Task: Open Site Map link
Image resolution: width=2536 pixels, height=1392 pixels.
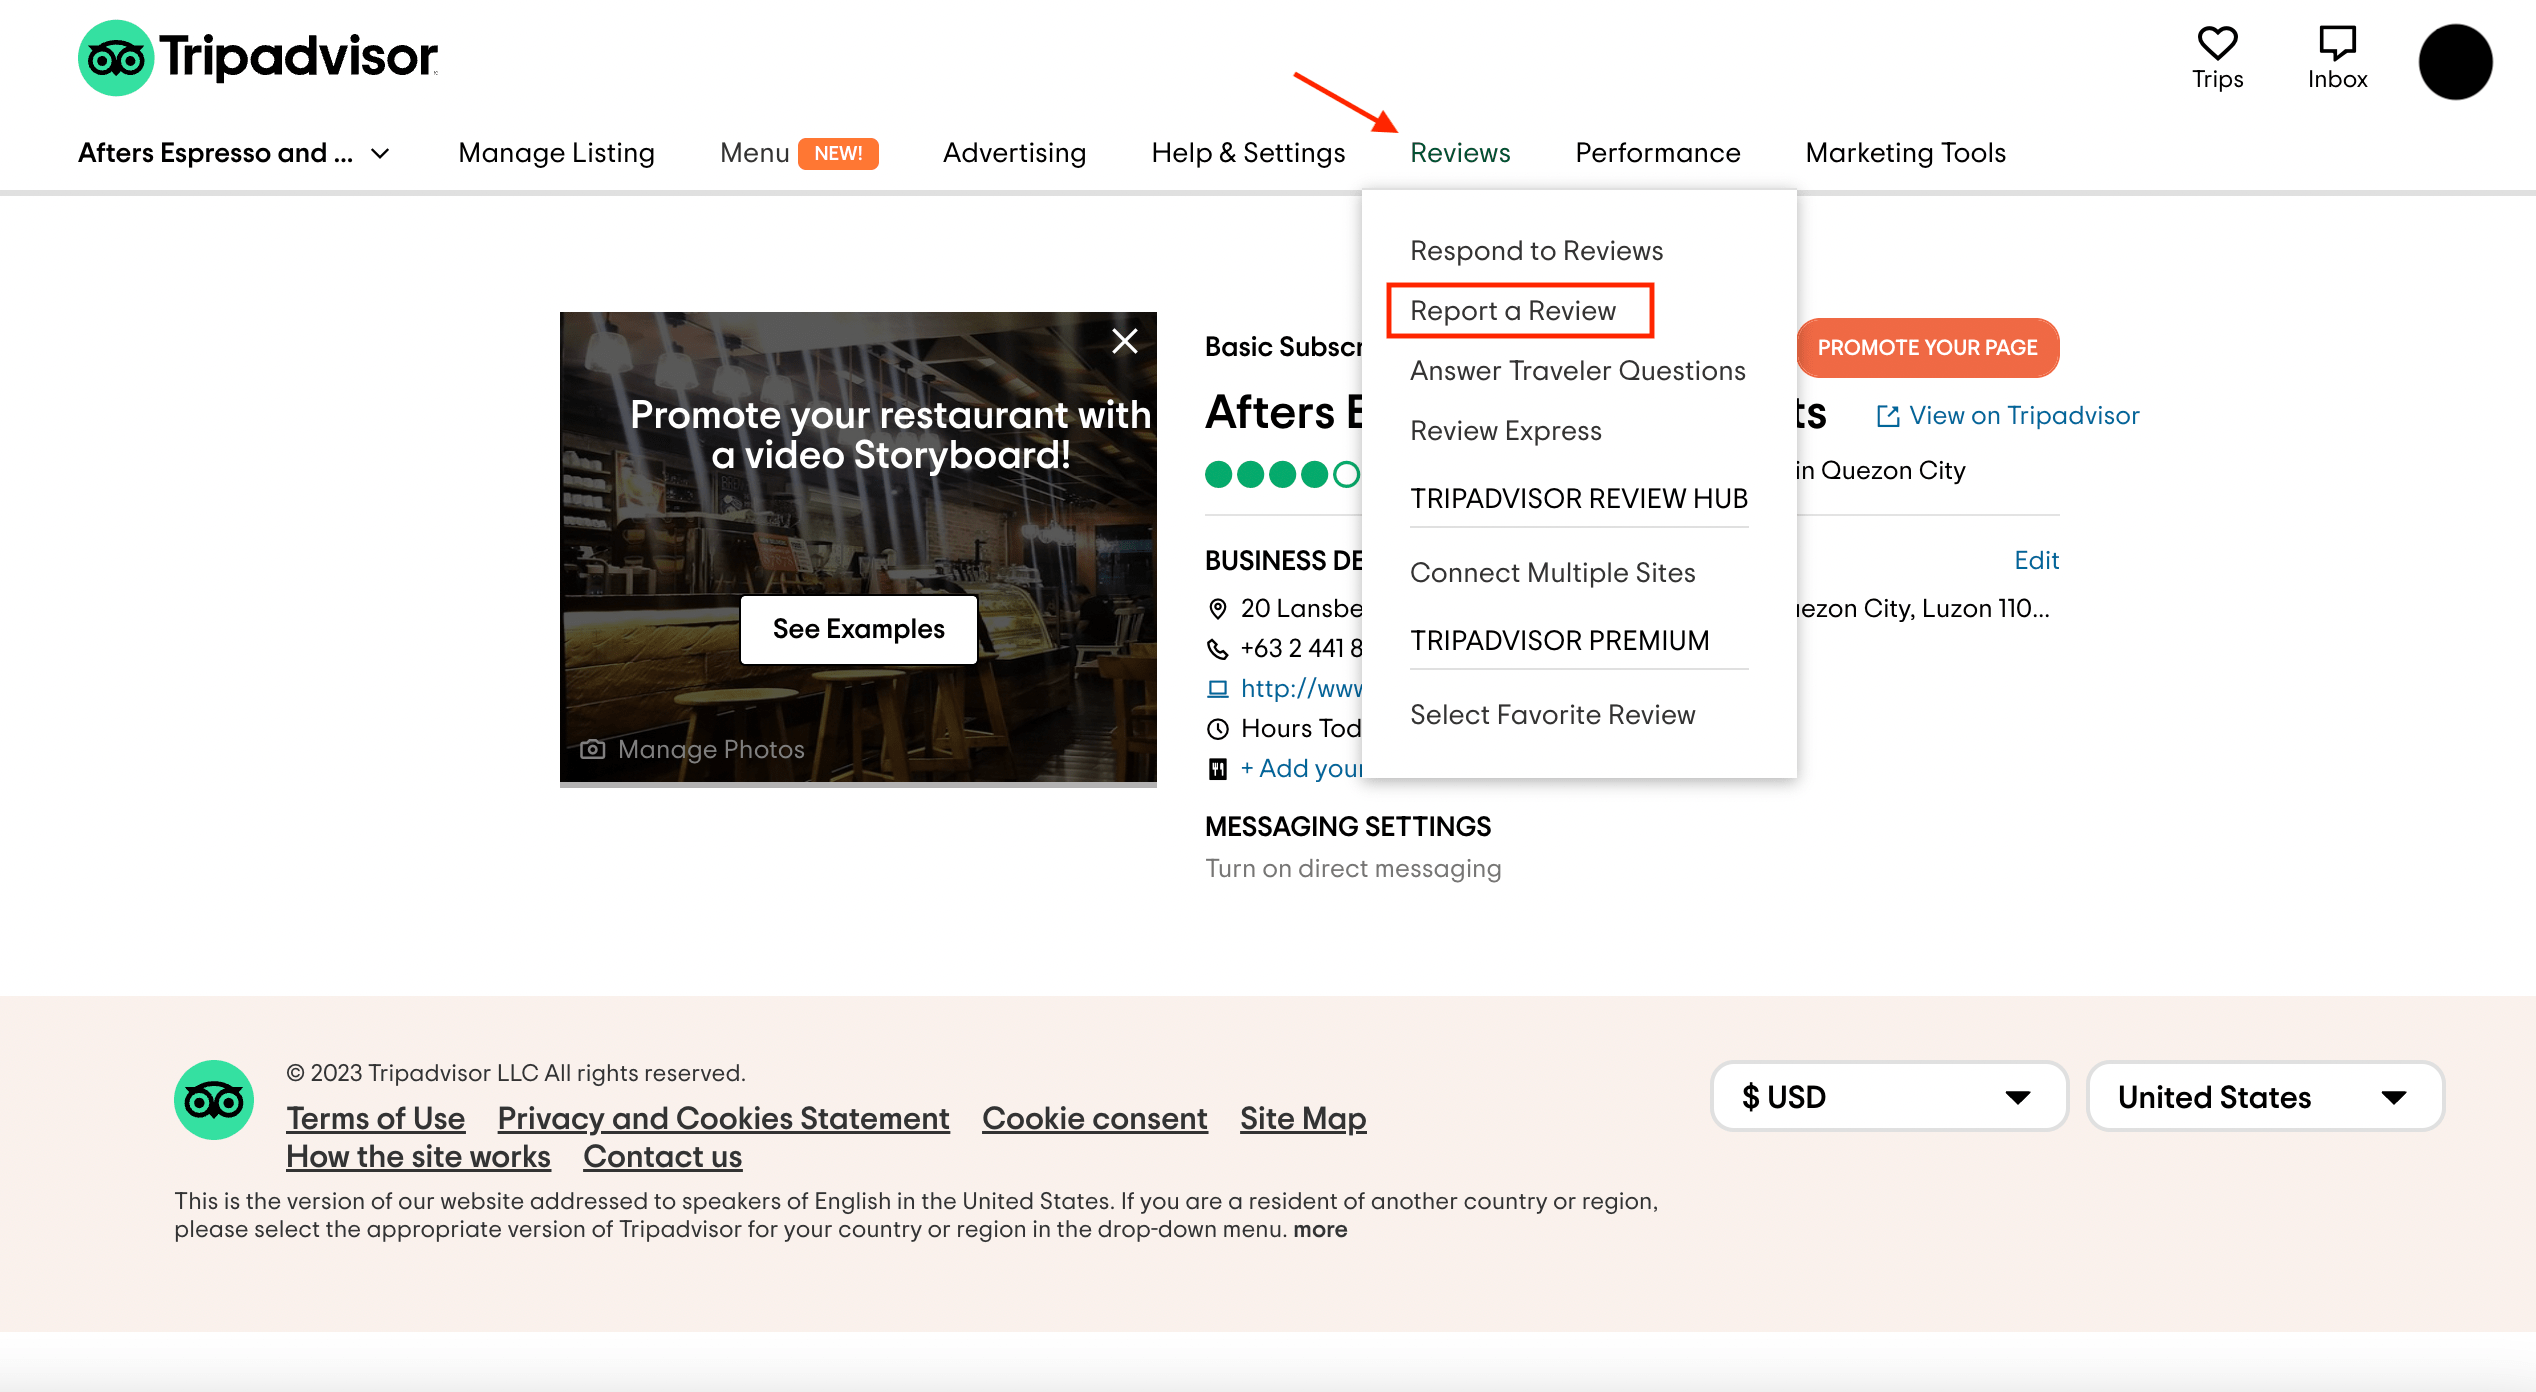Action: click(x=1303, y=1118)
